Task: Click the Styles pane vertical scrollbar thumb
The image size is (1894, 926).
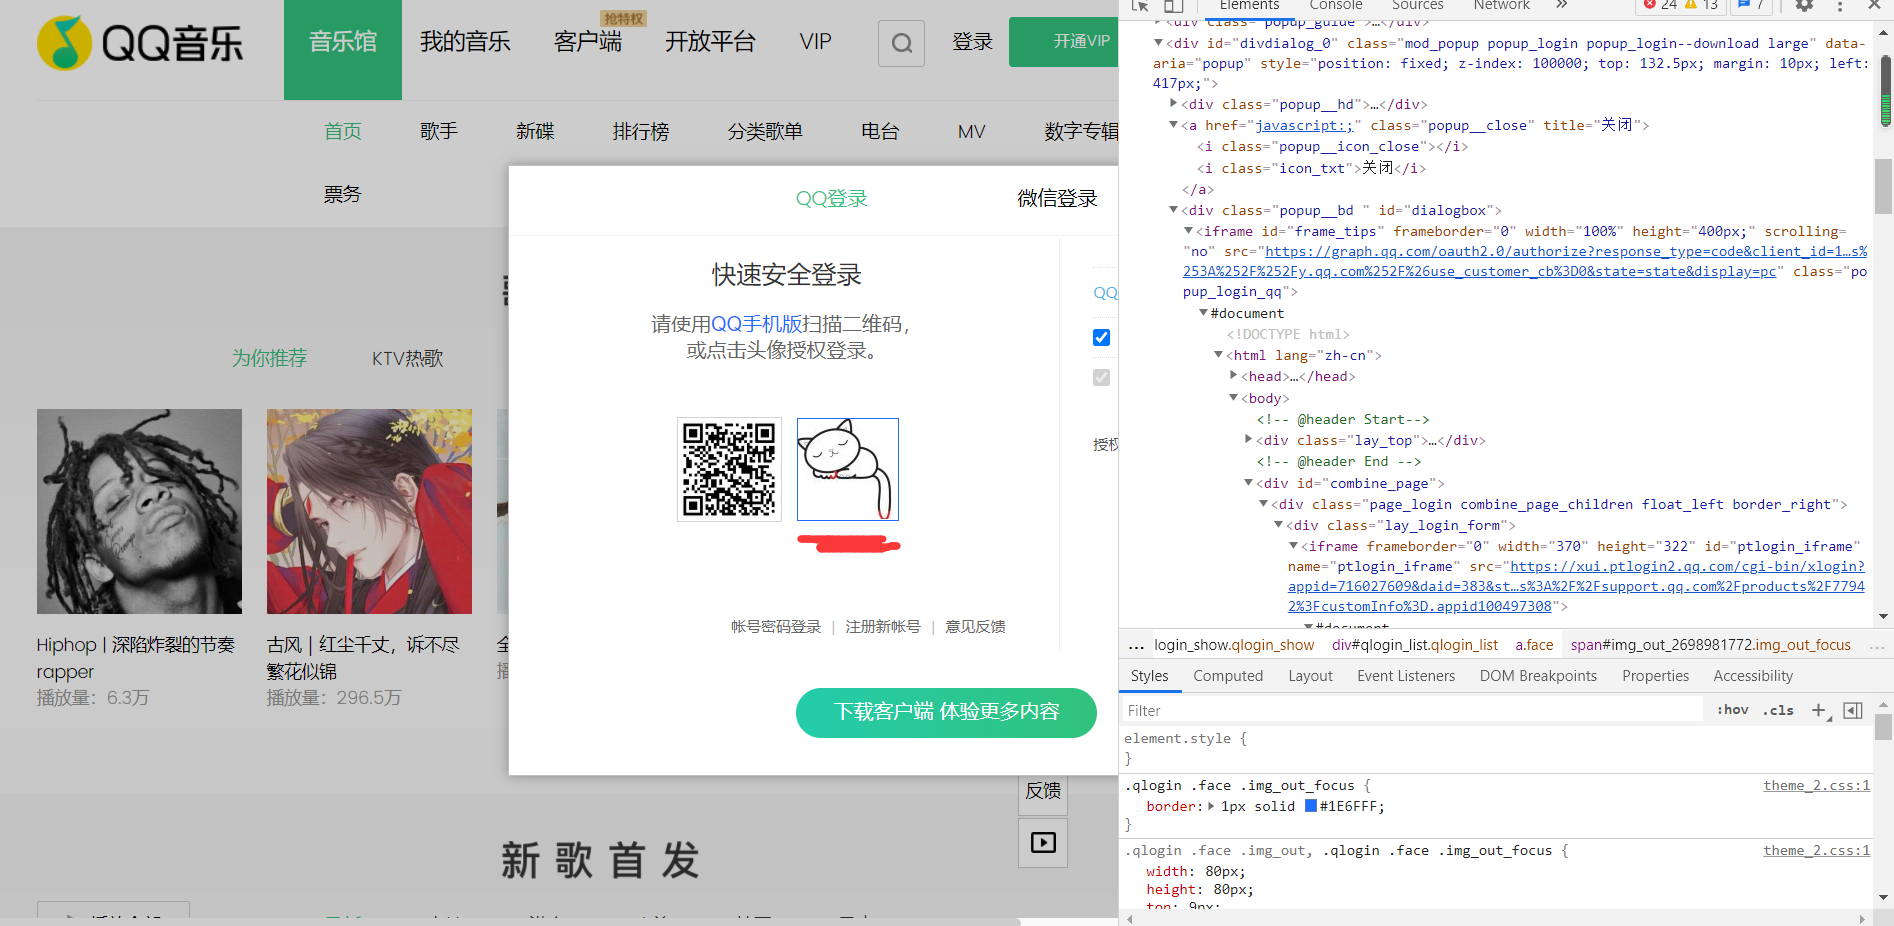Action: [x=1883, y=727]
